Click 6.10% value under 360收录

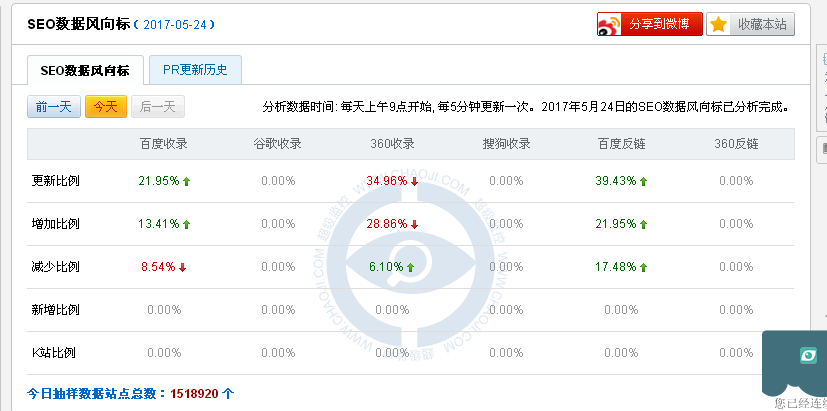point(386,266)
